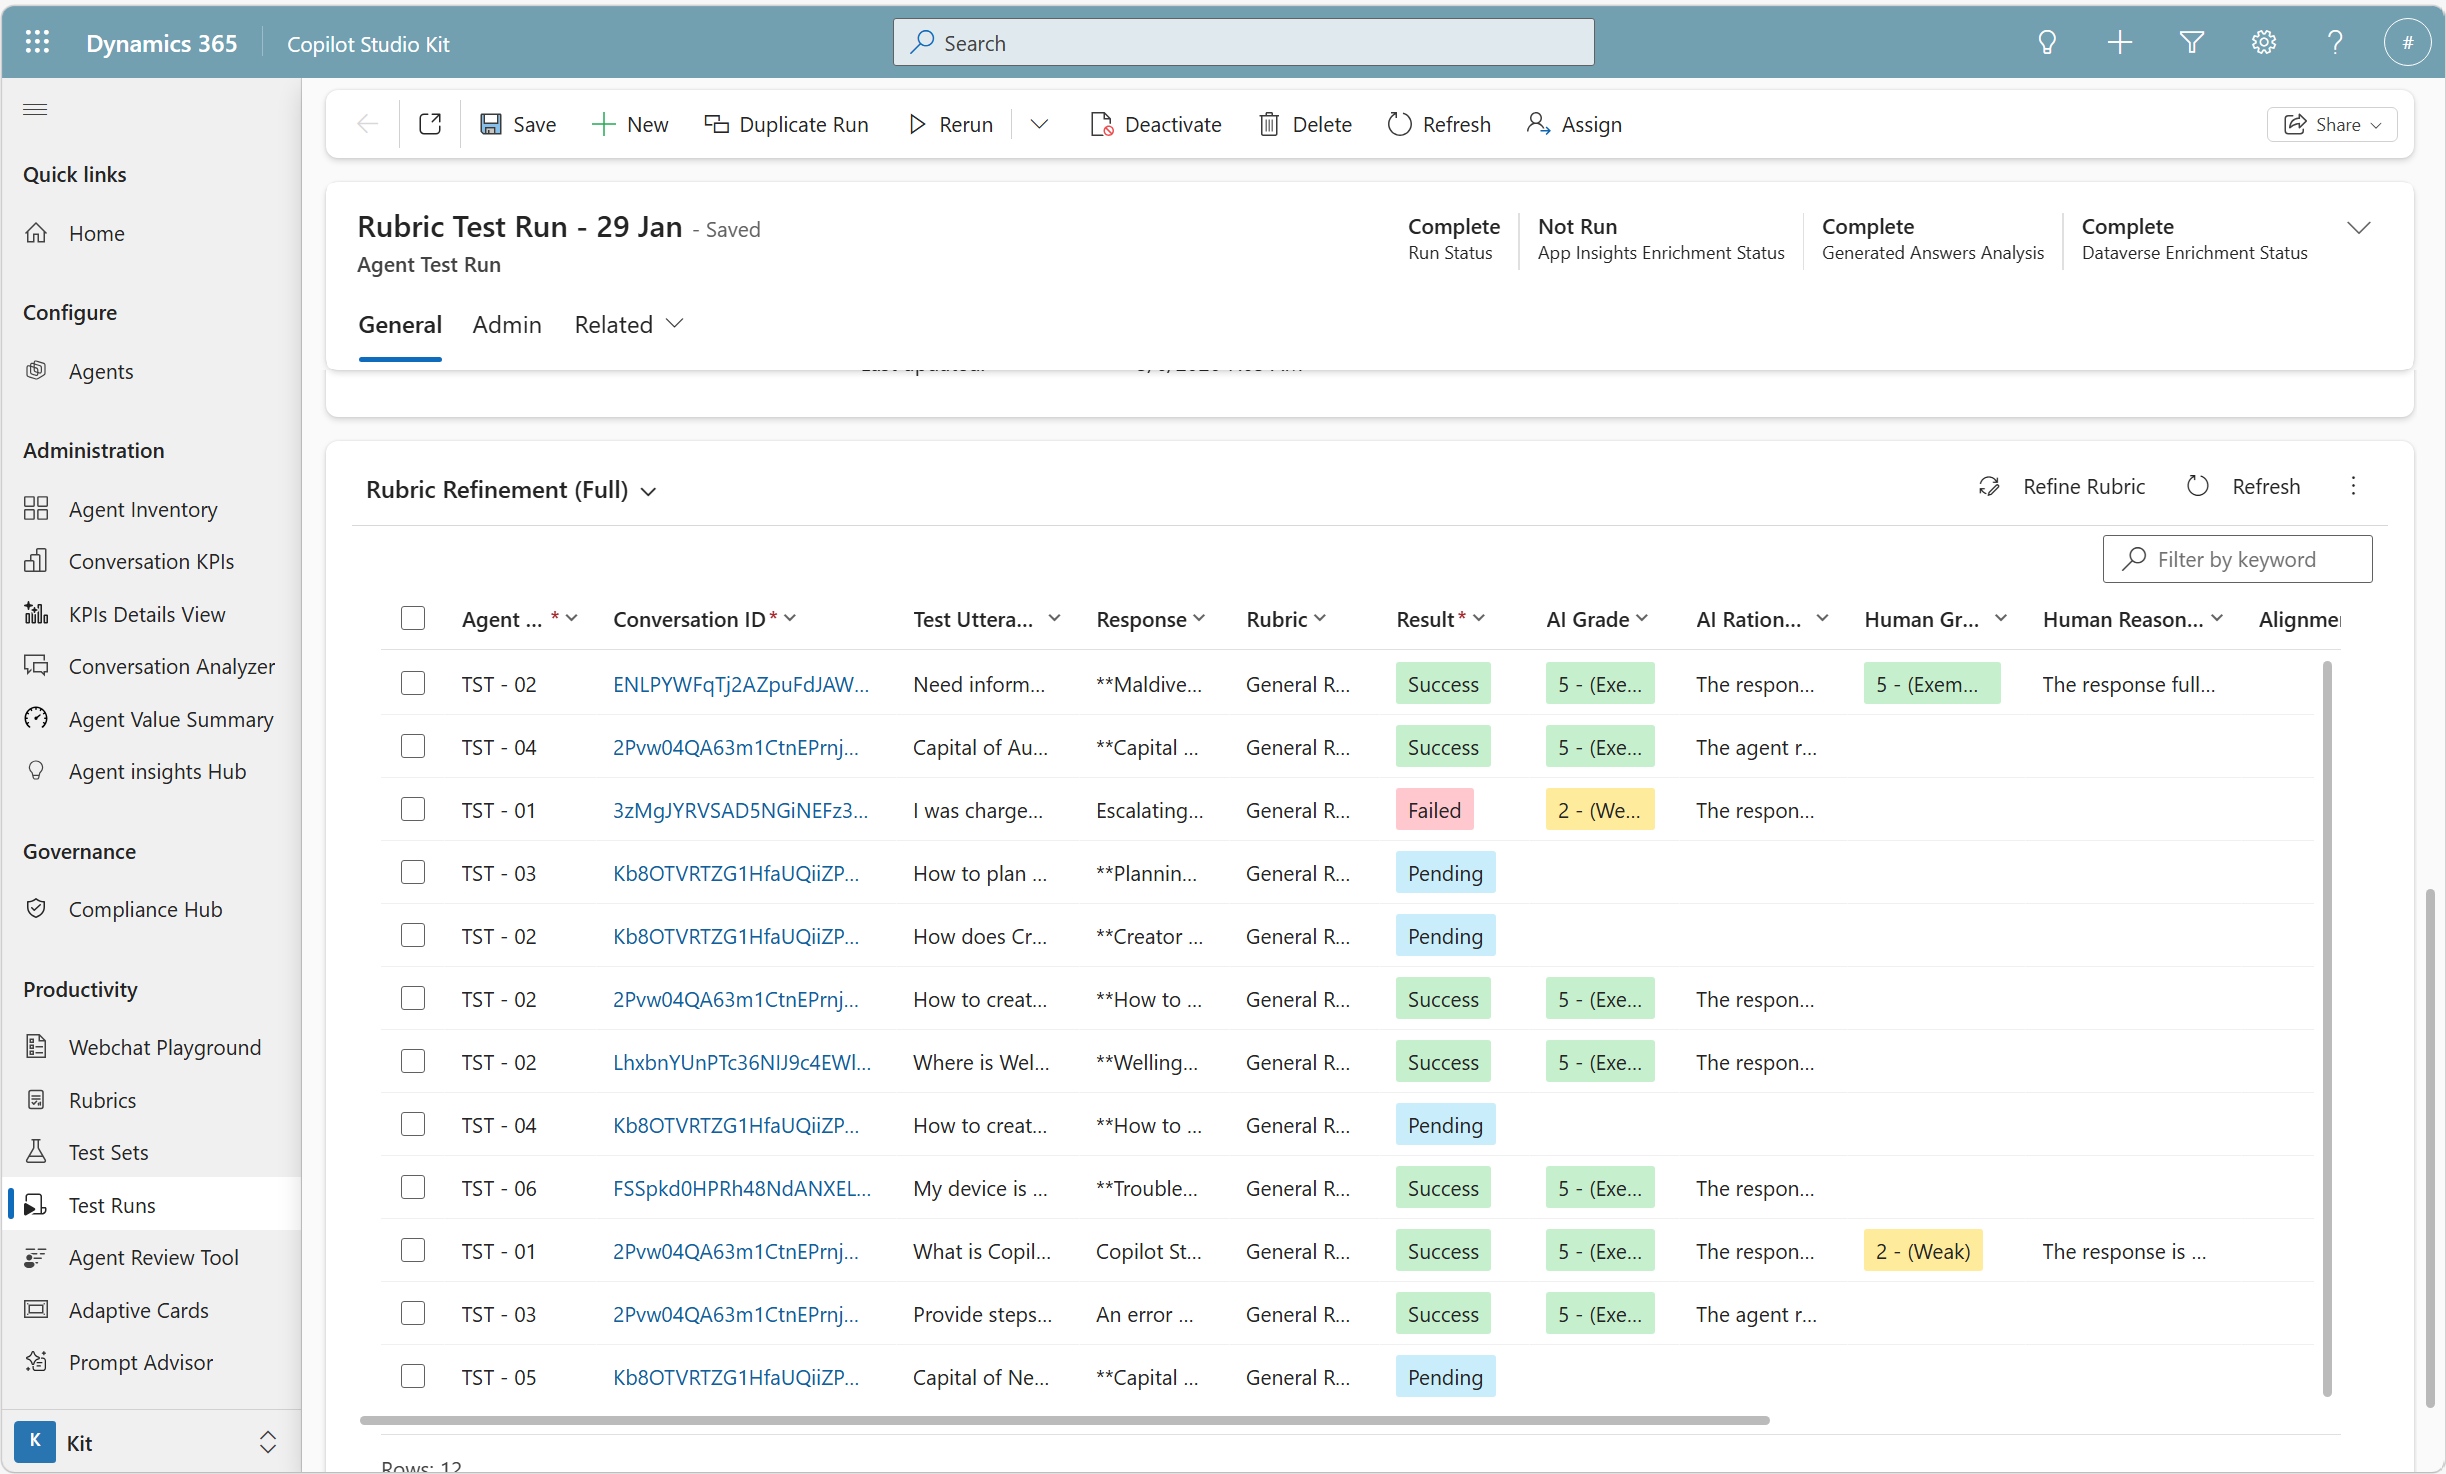Image resolution: width=2446 pixels, height=1474 pixels.
Task: Click the Share button
Action: coord(2331,124)
